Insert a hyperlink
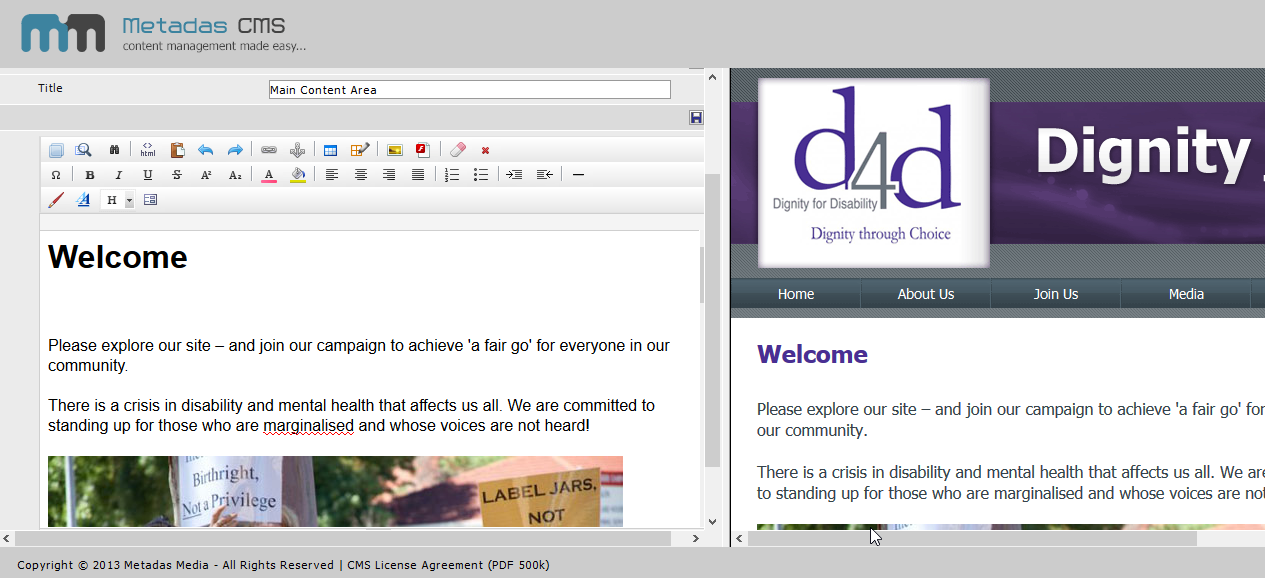 [268, 149]
